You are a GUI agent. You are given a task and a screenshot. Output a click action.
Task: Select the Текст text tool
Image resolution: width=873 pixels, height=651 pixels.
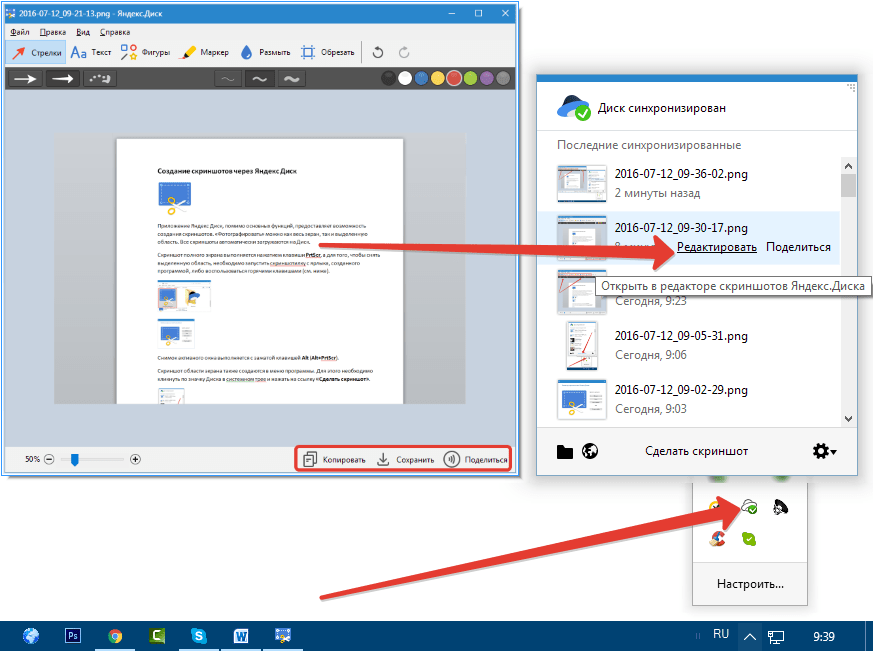pyautogui.click(x=90, y=52)
